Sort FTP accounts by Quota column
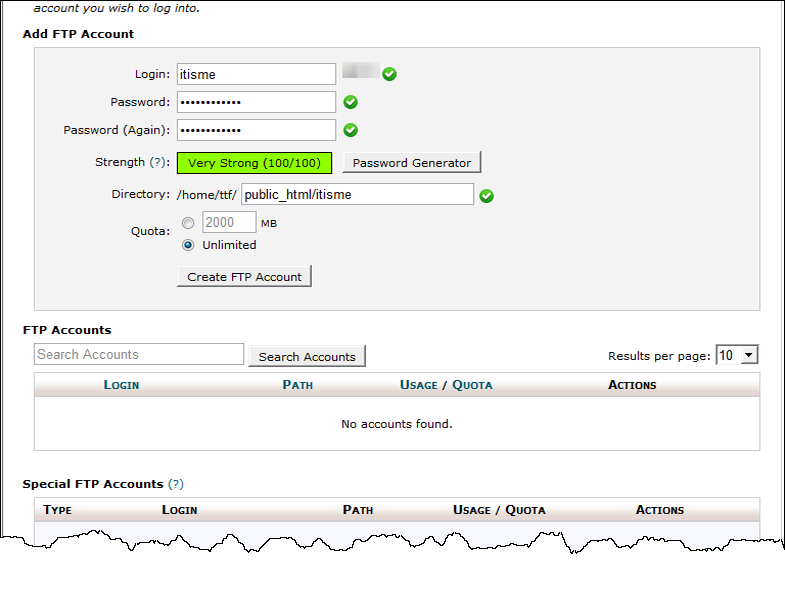This screenshot has width=785, height=593. tap(472, 385)
